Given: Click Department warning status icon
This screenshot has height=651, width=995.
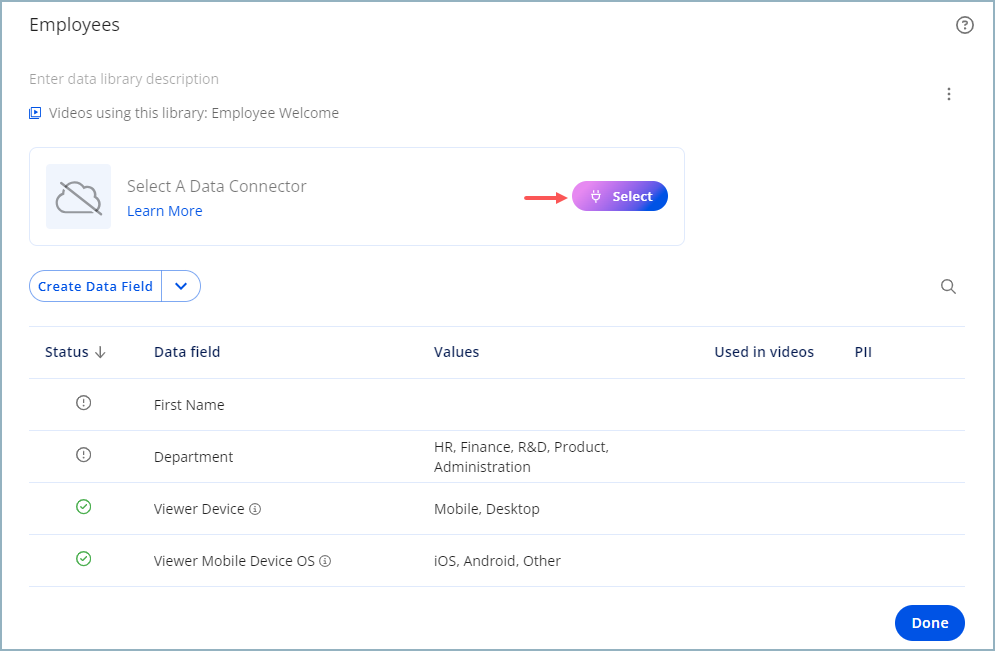Looking at the screenshot, I should click(x=83, y=455).
